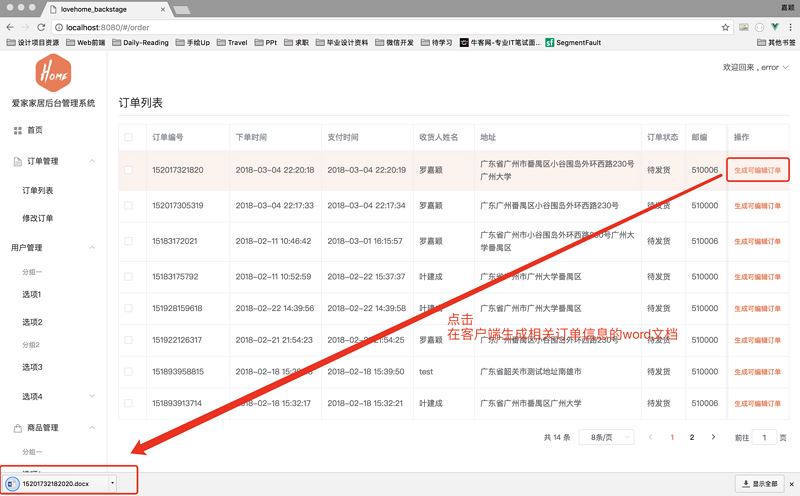Check the box for order 15183172021
Image resolution: width=800 pixels, height=496 pixels.
pyautogui.click(x=129, y=241)
